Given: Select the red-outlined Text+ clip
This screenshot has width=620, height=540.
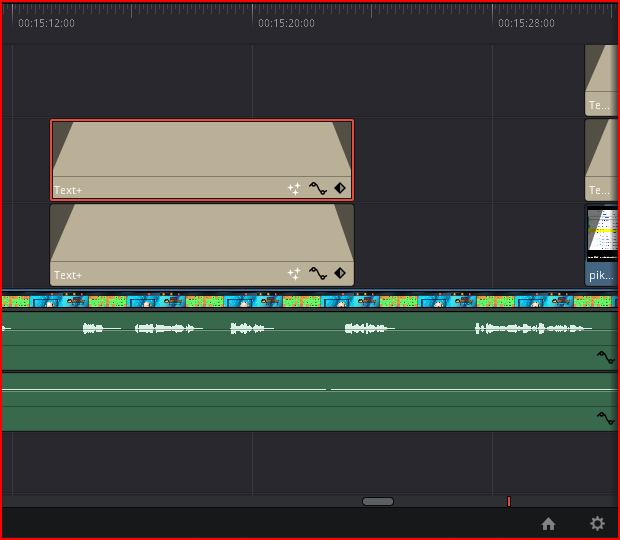Looking at the screenshot, I should (x=200, y=150).
